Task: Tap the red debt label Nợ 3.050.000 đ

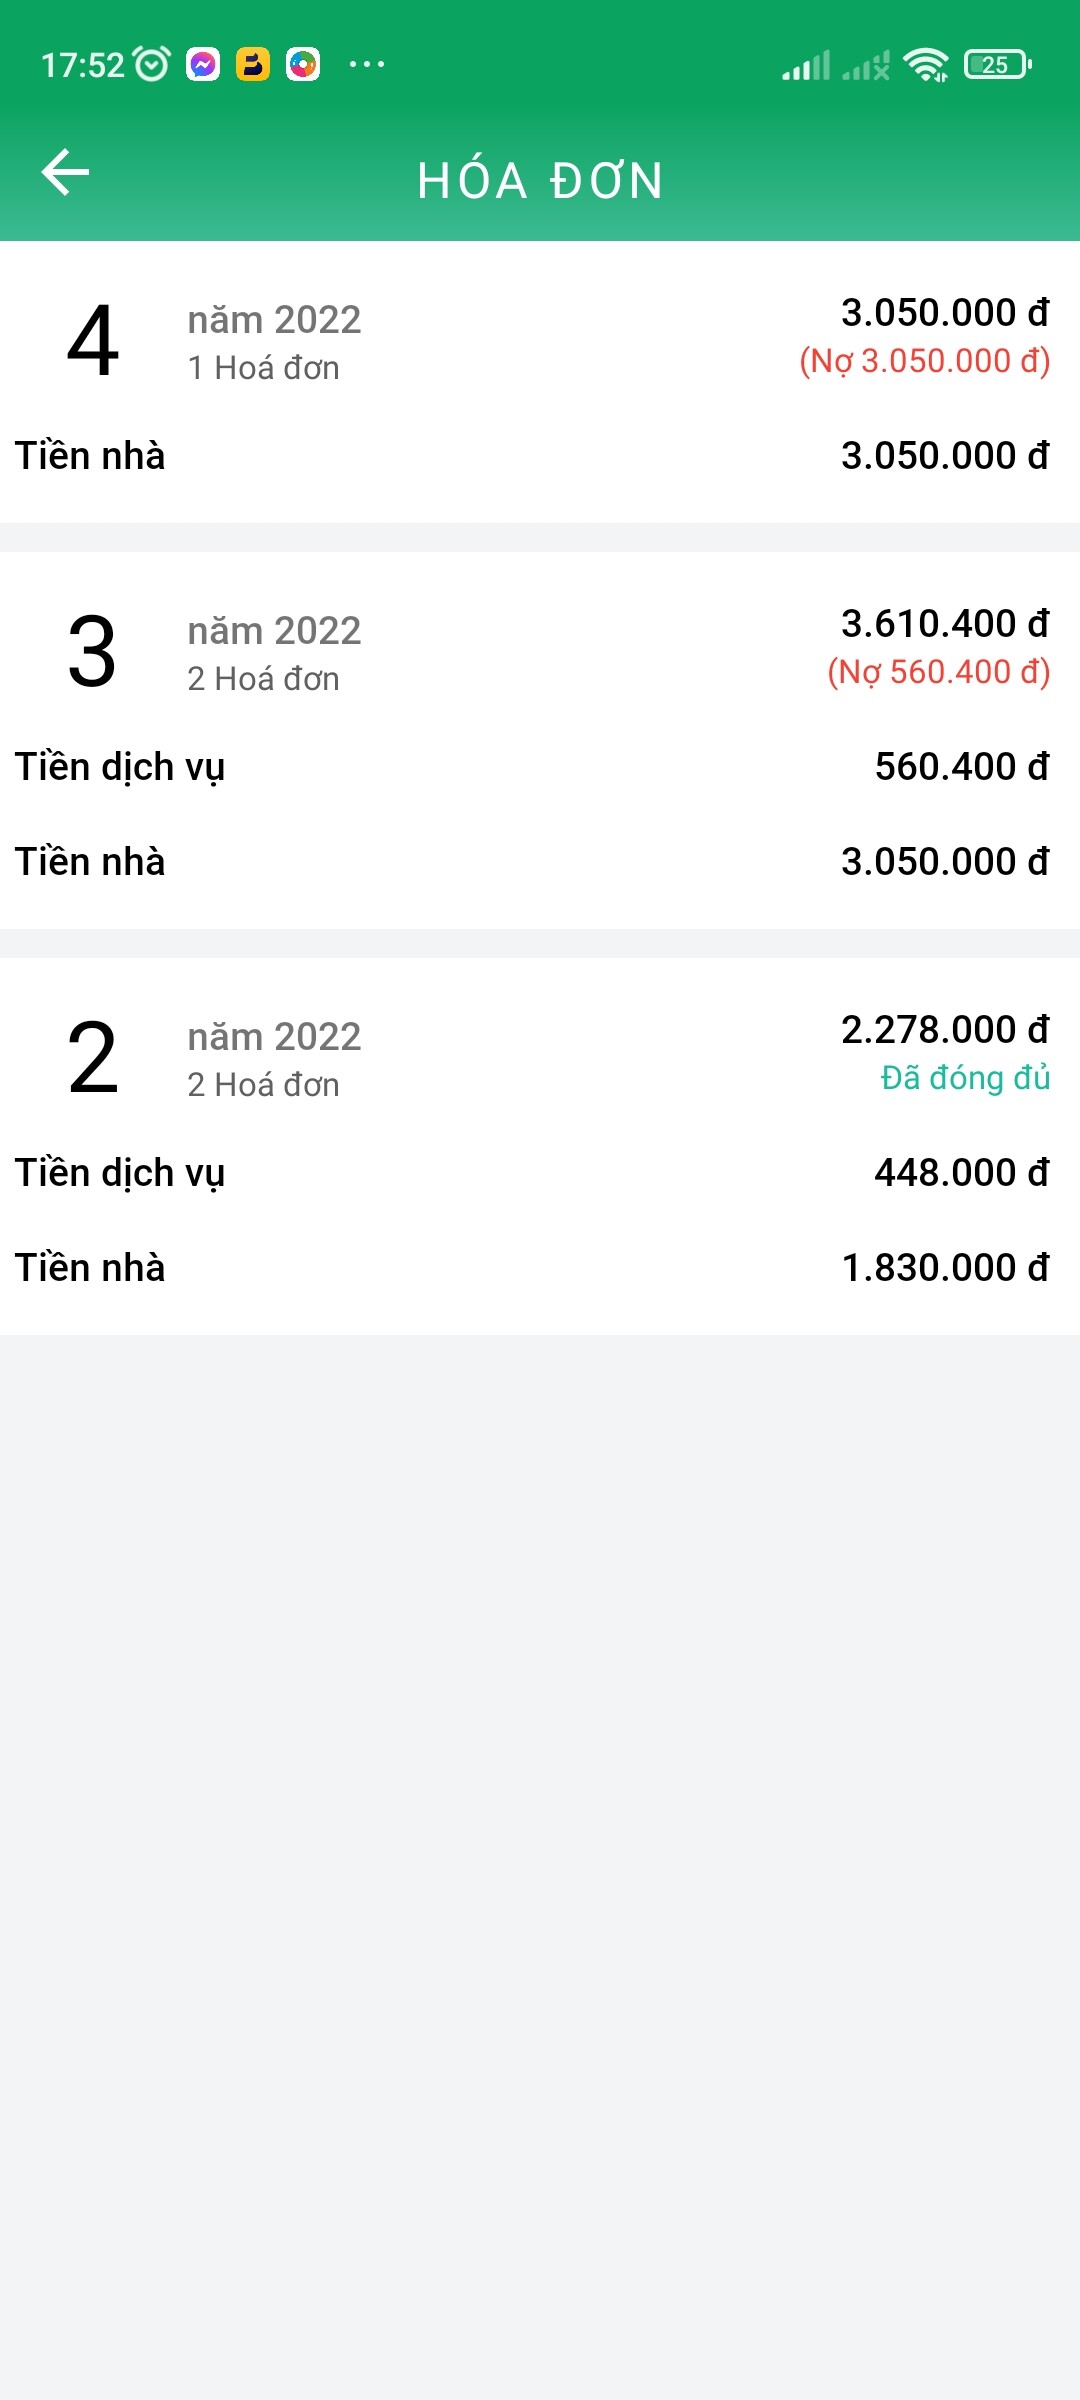Action: (924, 361)
